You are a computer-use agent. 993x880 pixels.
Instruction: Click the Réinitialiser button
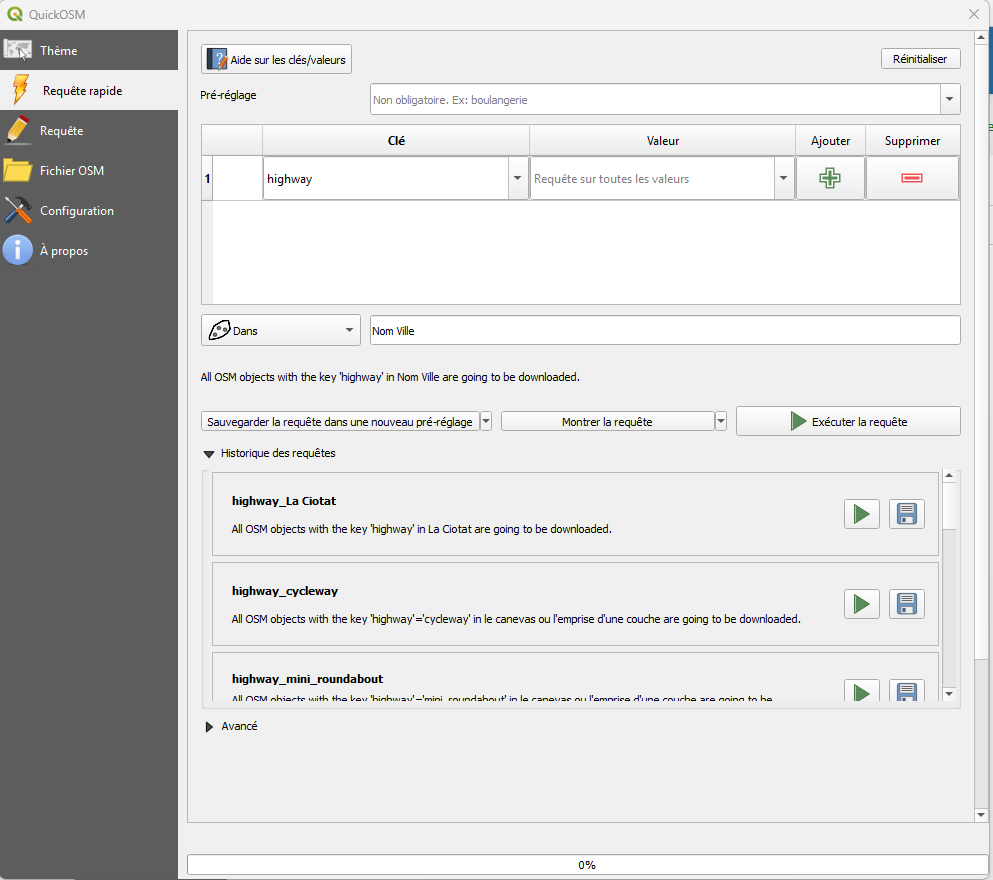point(920,59)
